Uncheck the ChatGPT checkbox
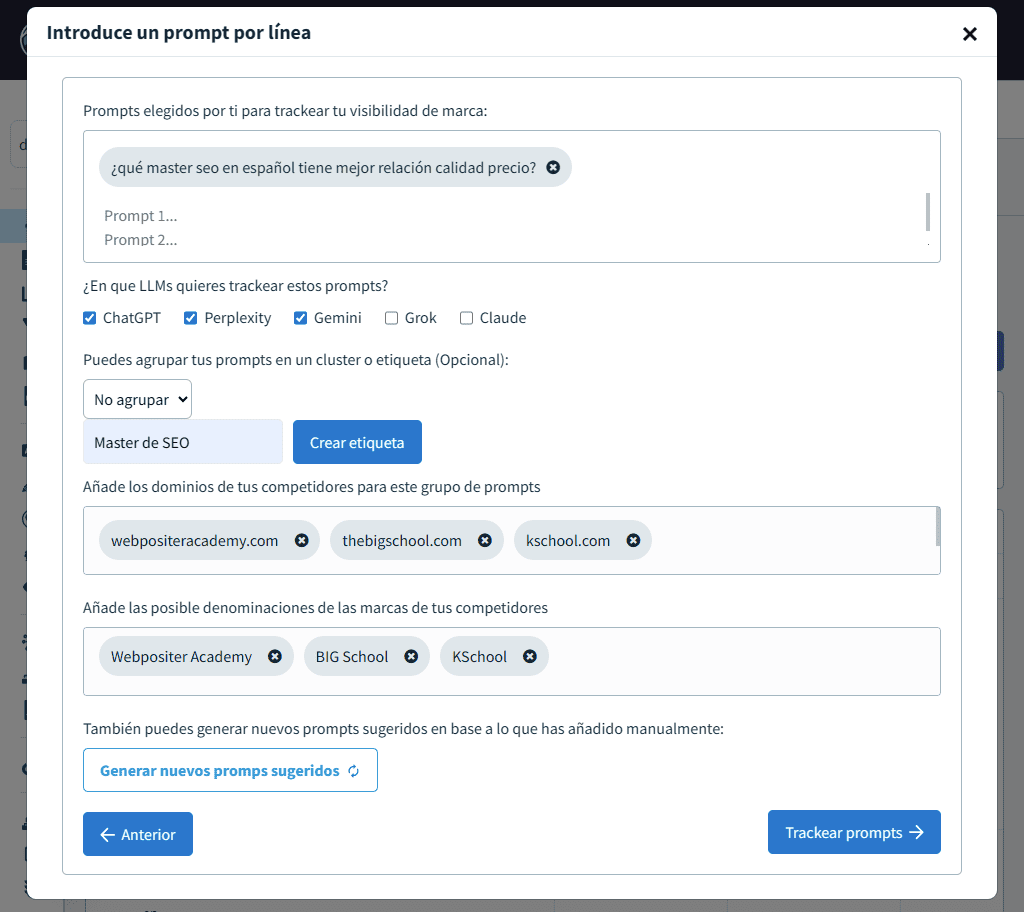 click(x=88, y=317)
